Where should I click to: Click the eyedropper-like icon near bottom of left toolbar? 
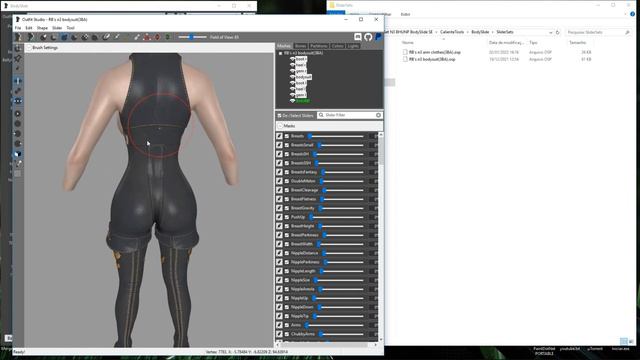[x=18, y=164]
